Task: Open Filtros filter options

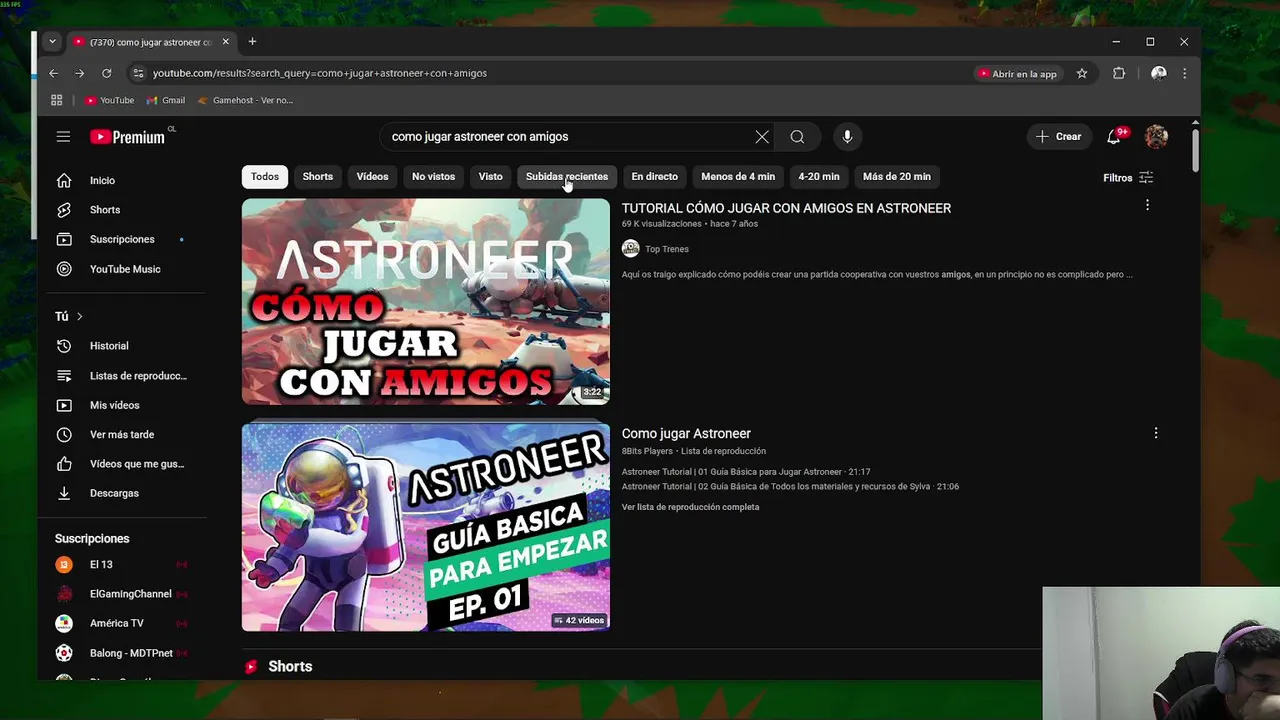Action: [1128, 178]
